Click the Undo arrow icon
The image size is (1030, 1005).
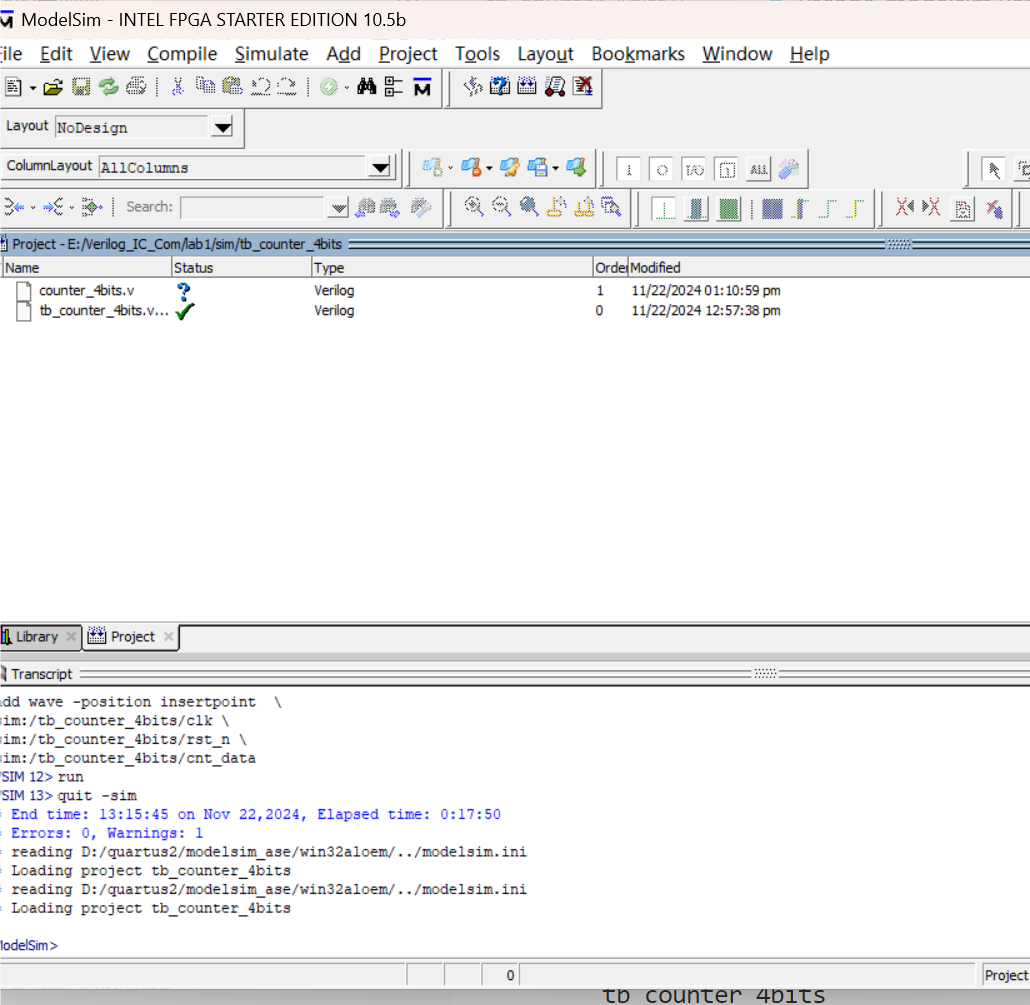pyautogui.click(x=261, y=87)
